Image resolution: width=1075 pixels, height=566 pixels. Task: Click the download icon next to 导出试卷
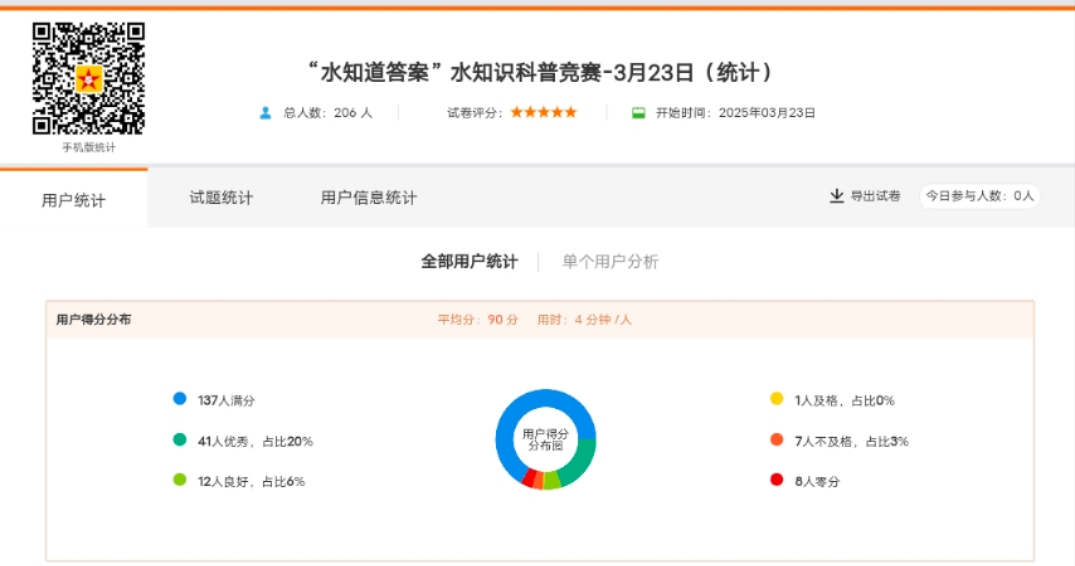point(837,196)
